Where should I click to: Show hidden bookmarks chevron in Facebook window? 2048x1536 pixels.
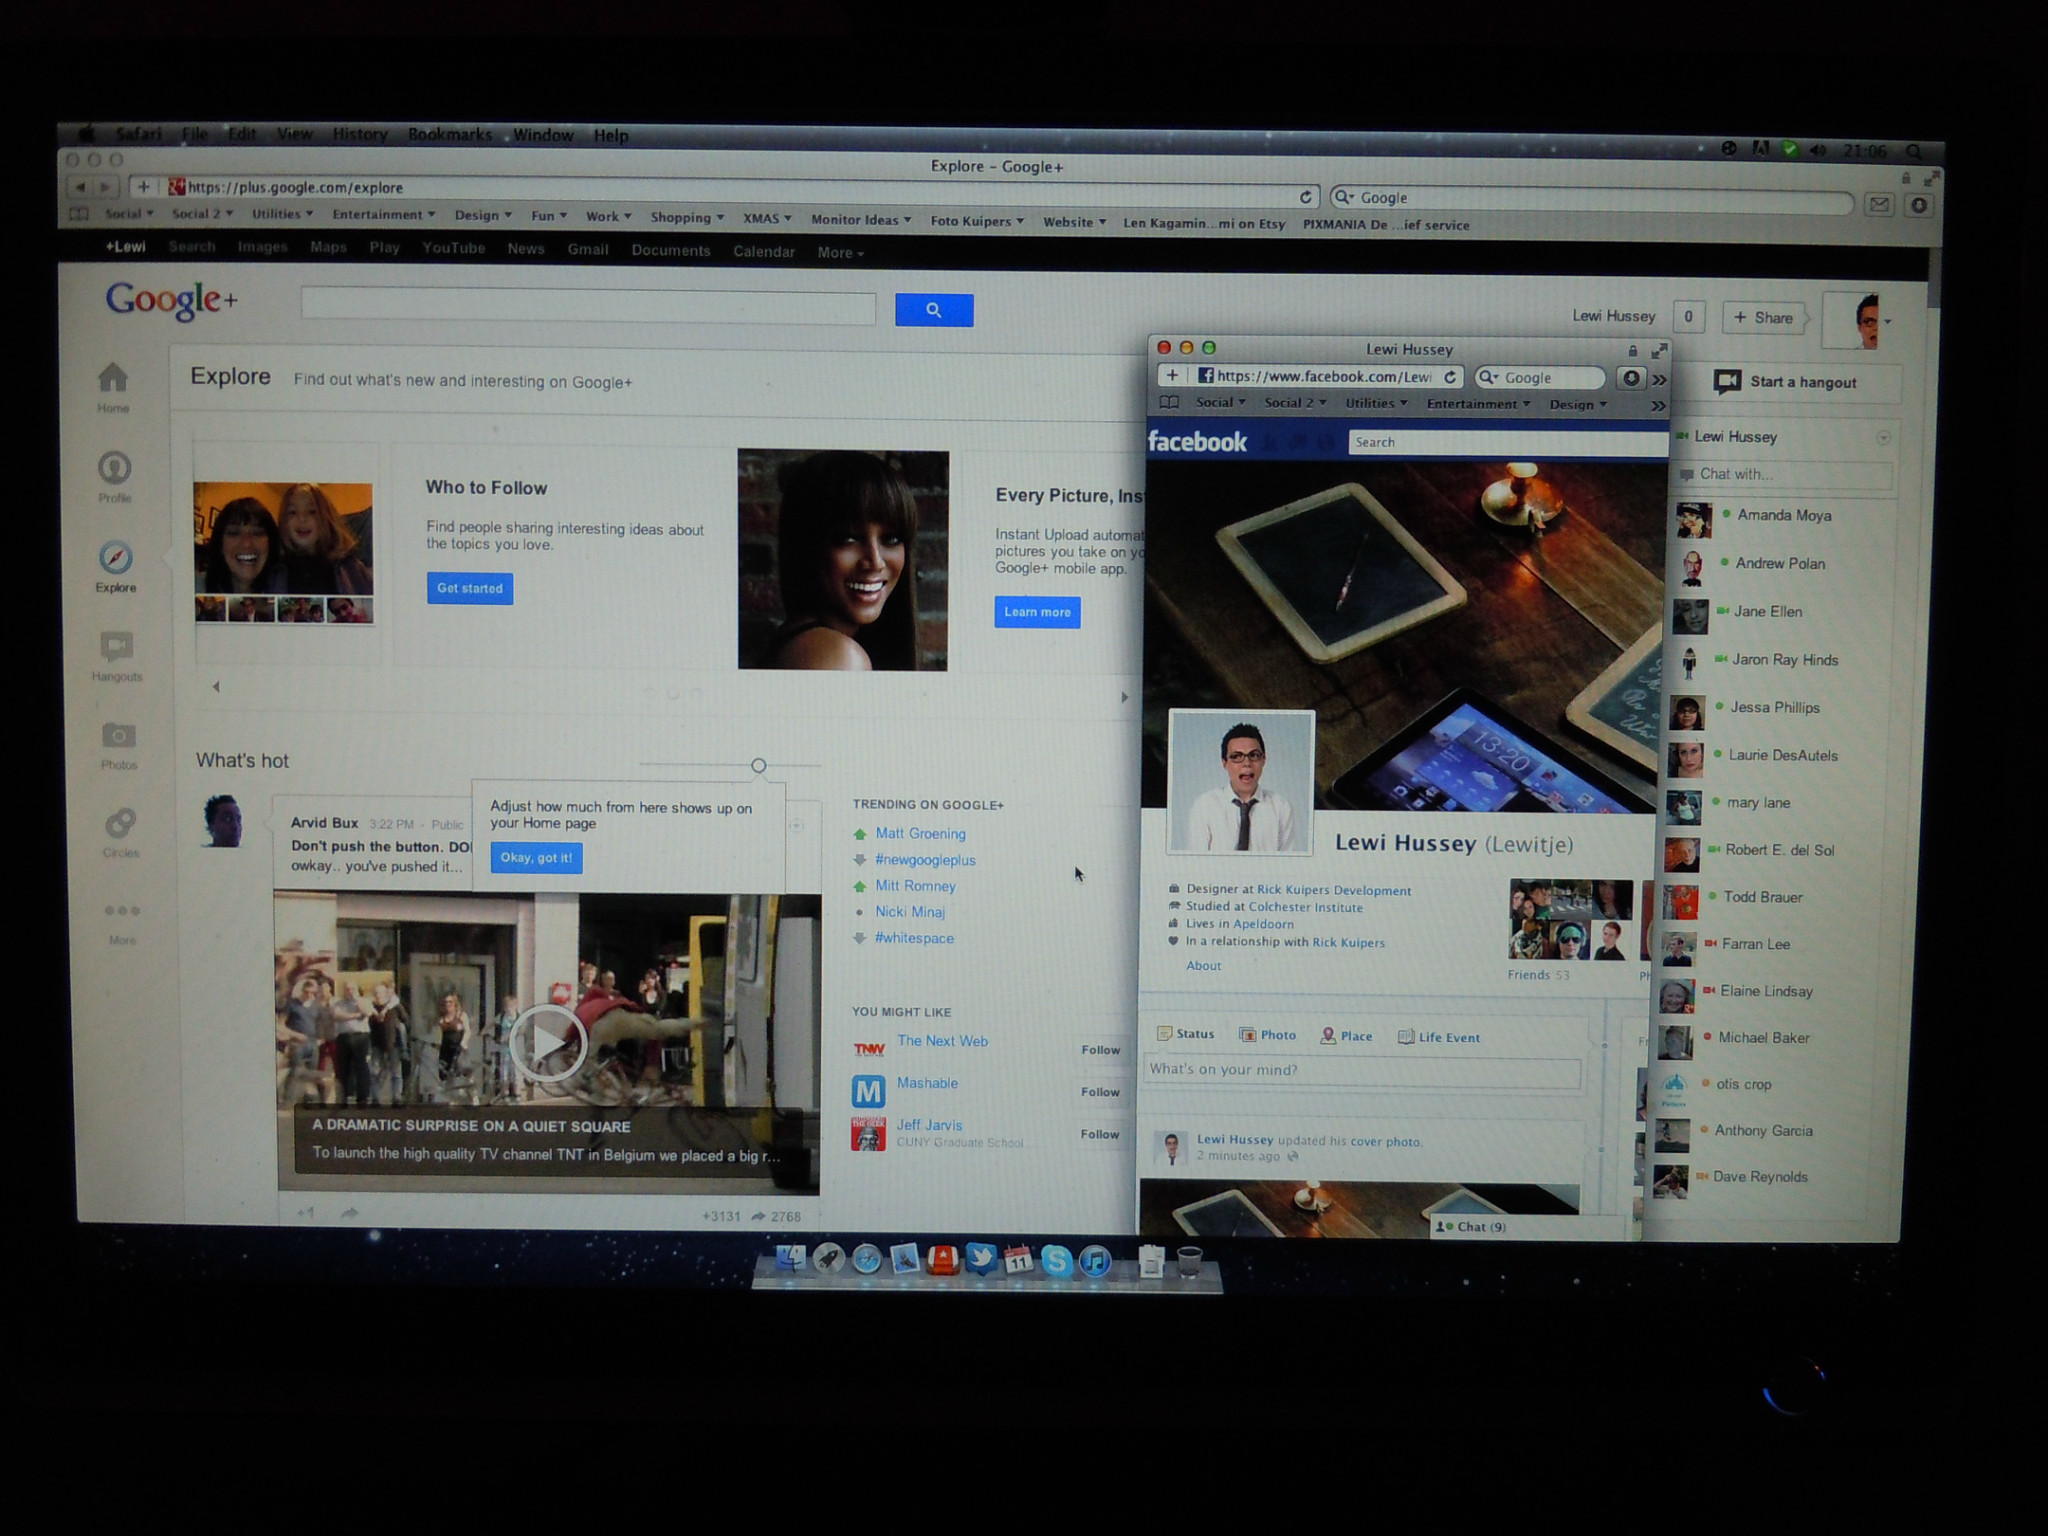tap(1658, 406)
